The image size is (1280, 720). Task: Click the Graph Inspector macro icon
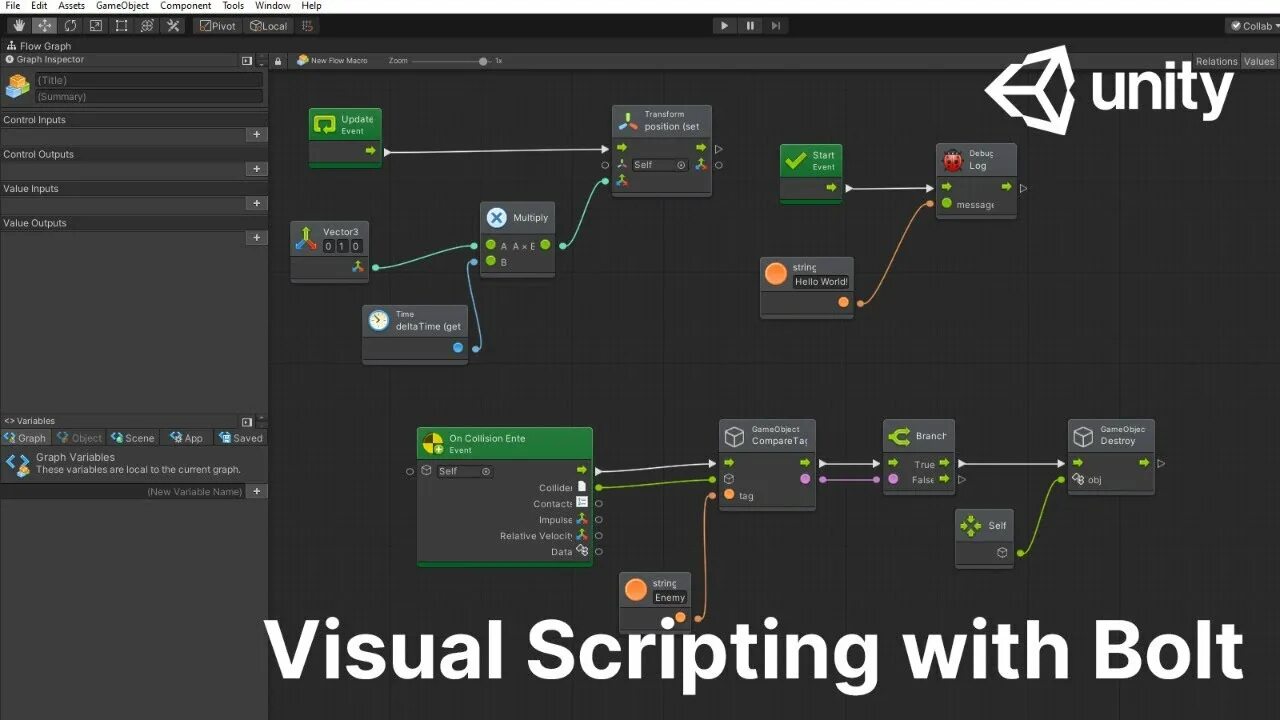click(17, 86)
